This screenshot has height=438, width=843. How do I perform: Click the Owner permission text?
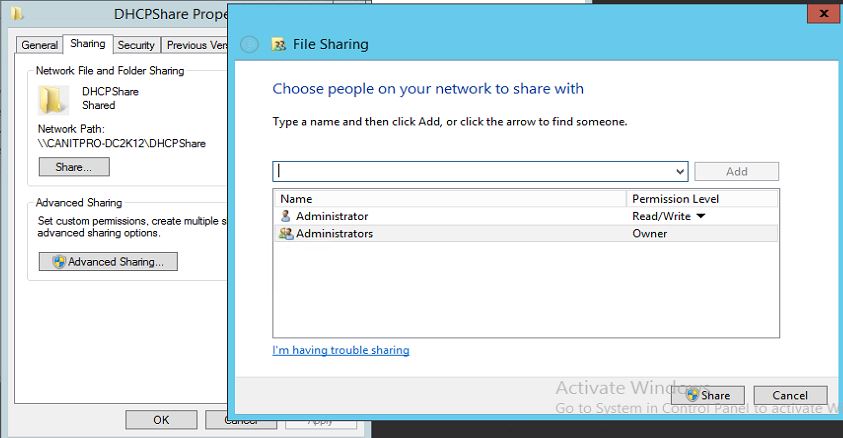pos(649,234)
